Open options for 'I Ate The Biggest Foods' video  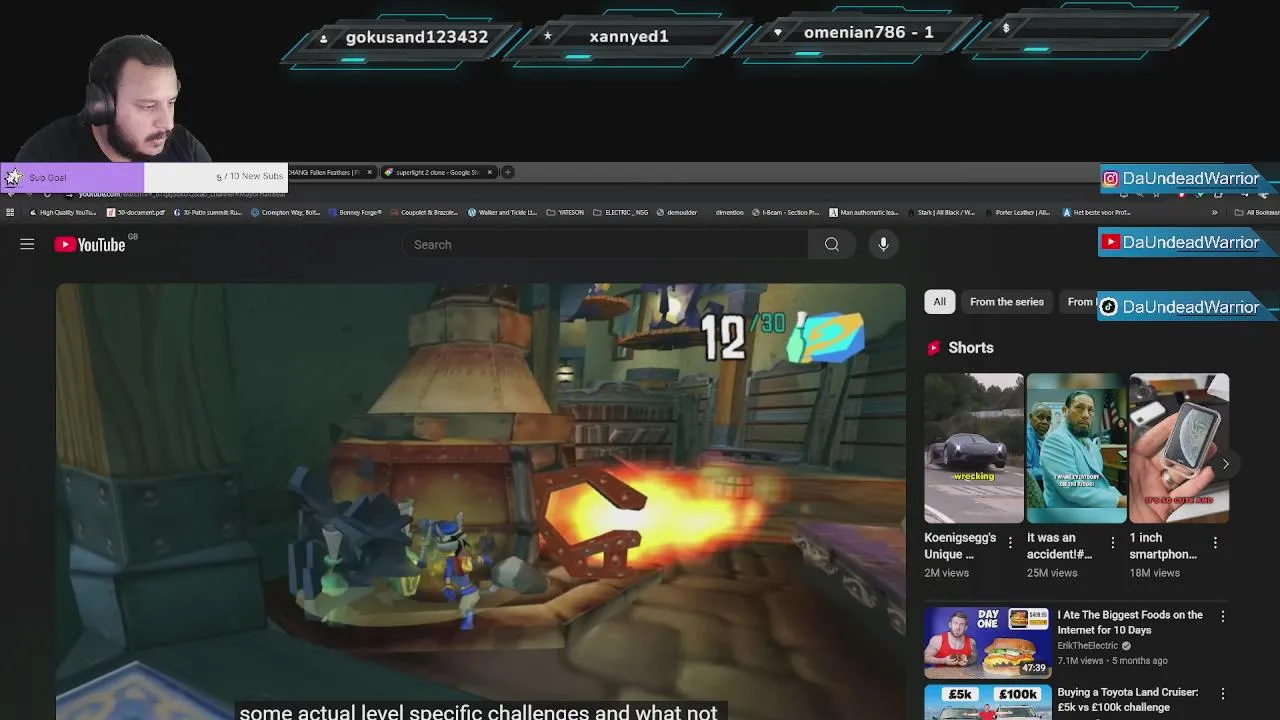point(1222,616)
